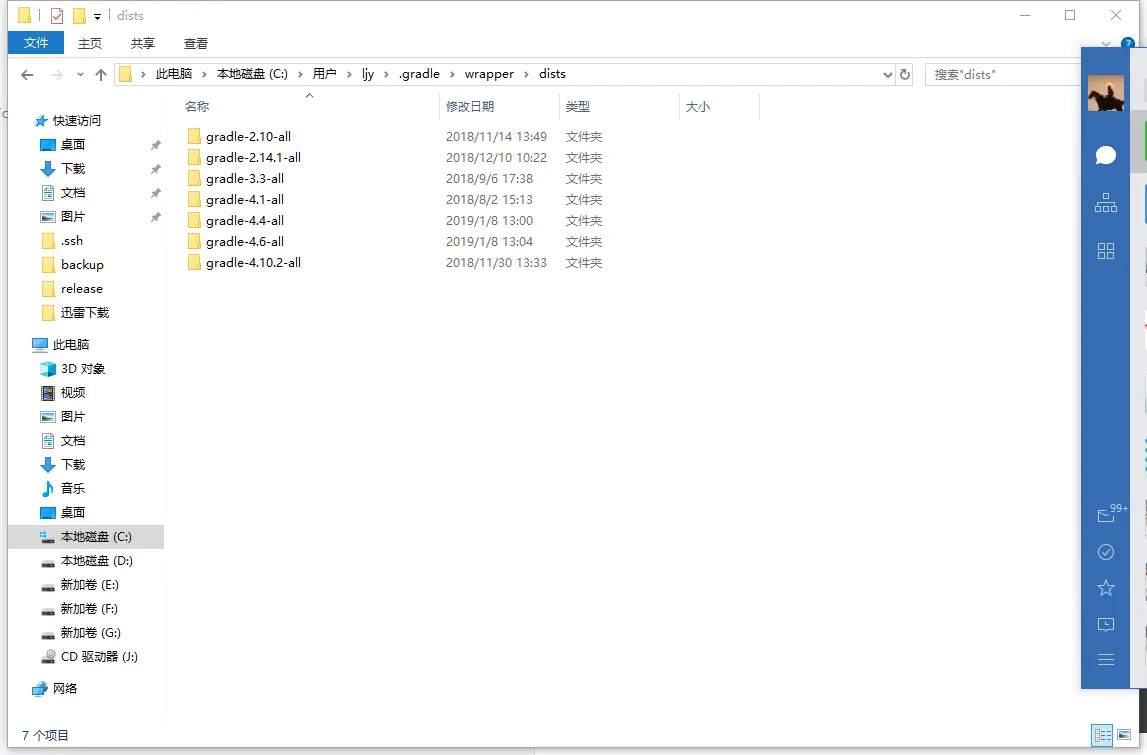Switch to the 共享 ribbon tab
1147x755 pixels.
pos(143,43)
